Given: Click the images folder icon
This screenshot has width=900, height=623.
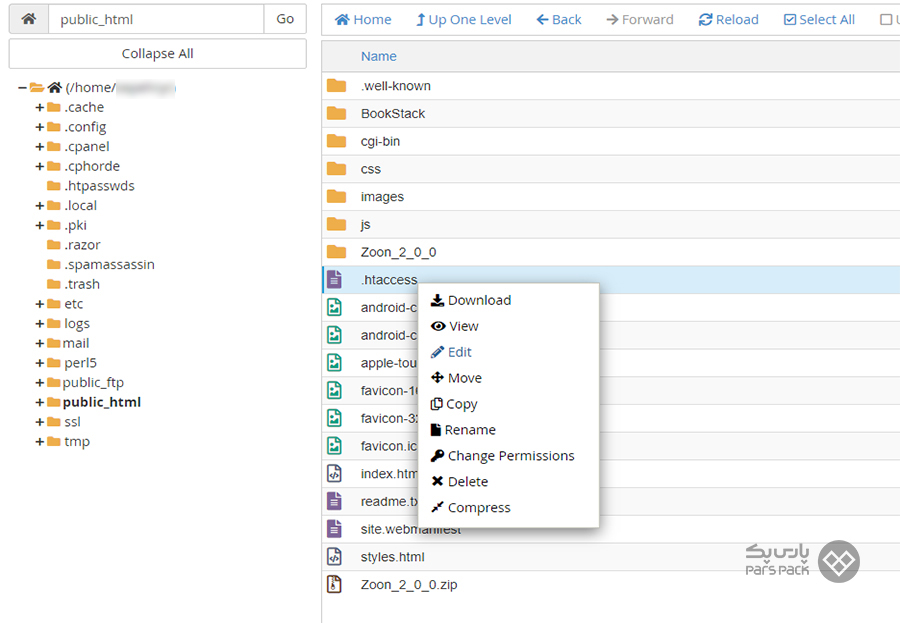Looking at the screenshot, I should point(336,196).
